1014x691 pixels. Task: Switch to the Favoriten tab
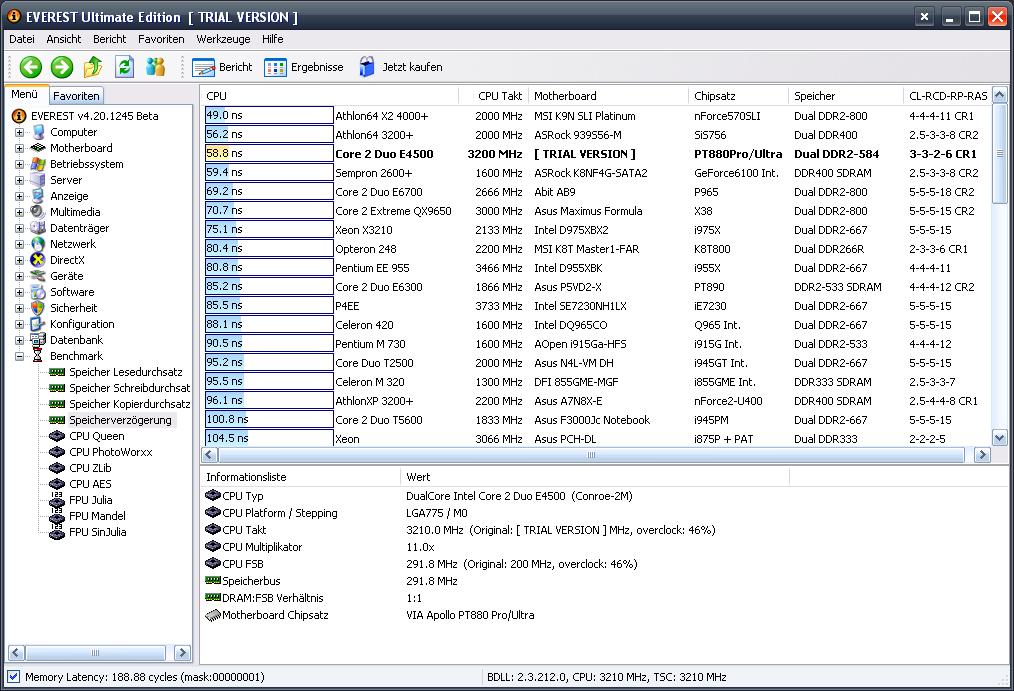[x=76, y=96]
